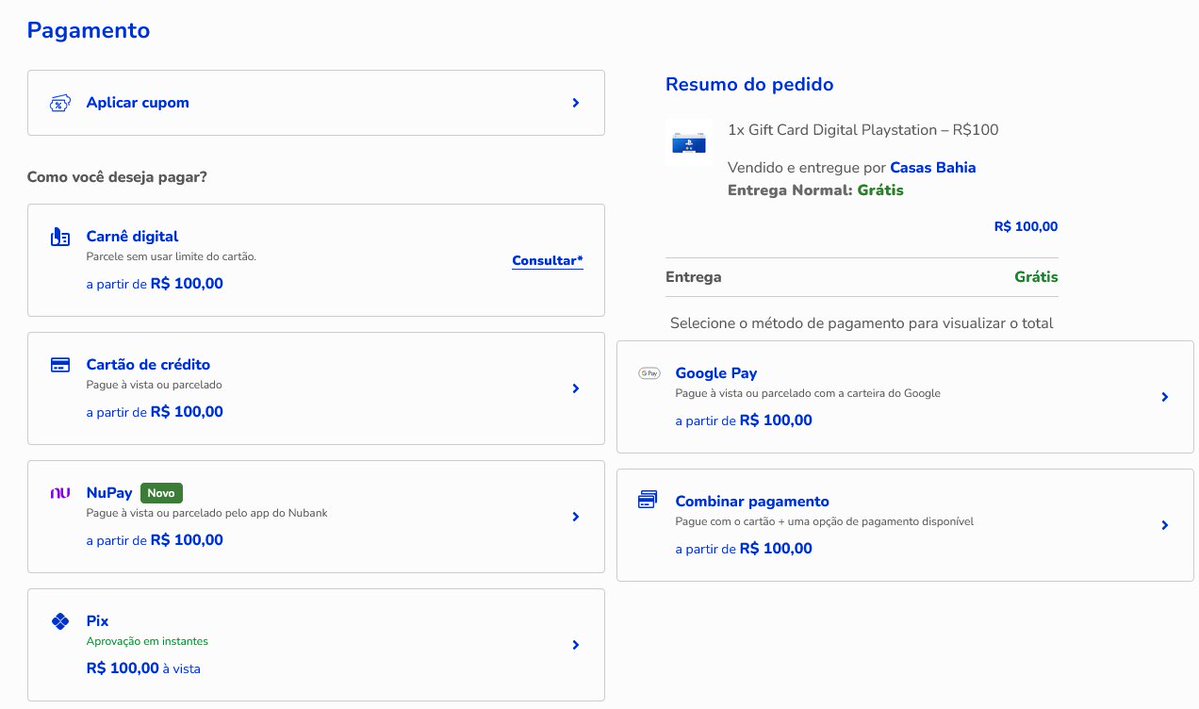Click Carnê digital 'a partir de R$ 100,00'

(x=154, y=284)
